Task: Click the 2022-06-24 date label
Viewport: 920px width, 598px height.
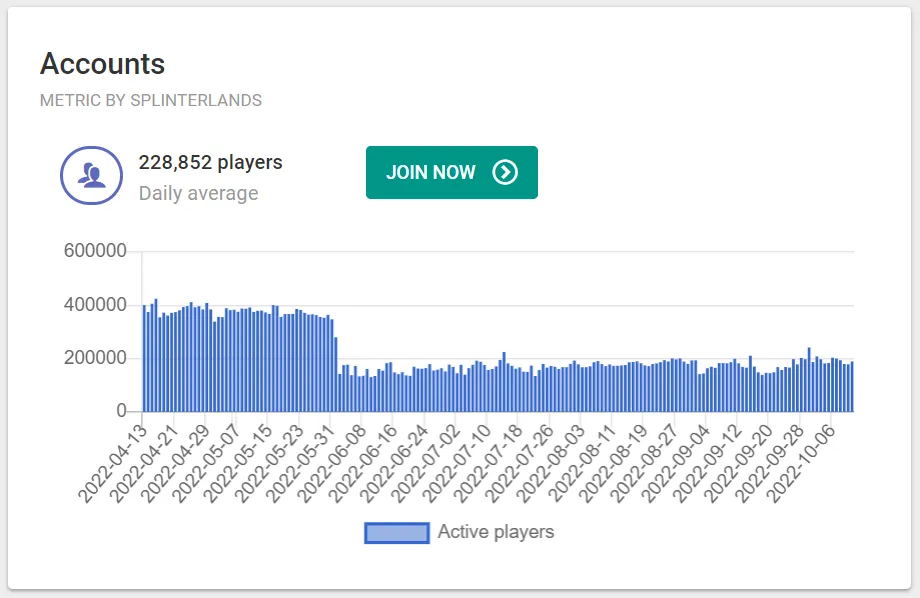Action: click(x=393, y=454)
